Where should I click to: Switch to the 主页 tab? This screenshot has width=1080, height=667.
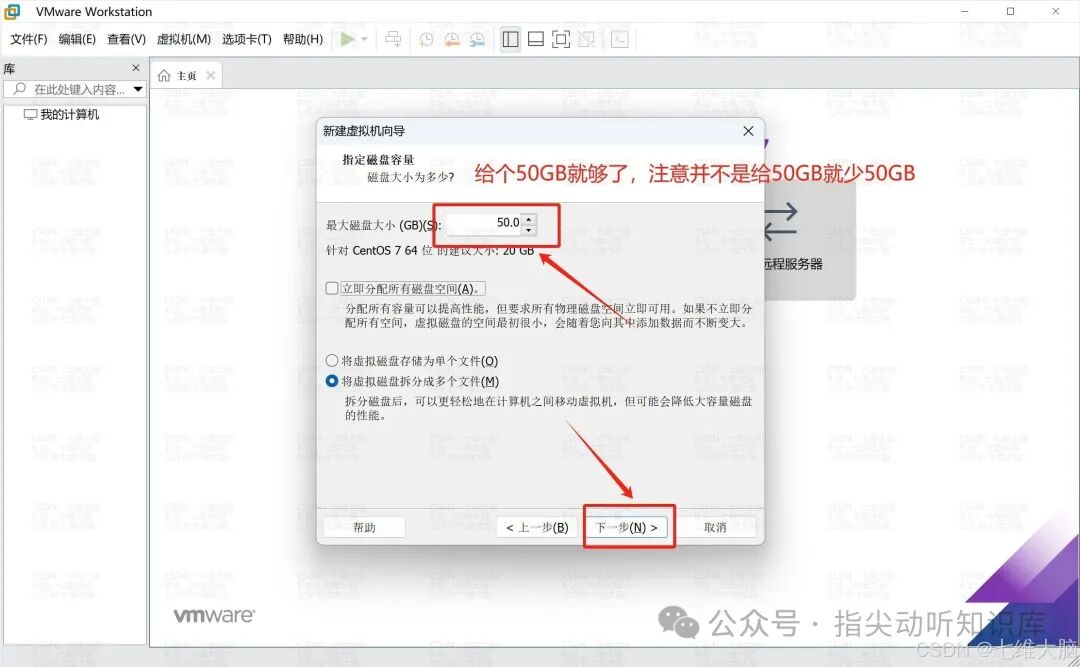[186, 74]
